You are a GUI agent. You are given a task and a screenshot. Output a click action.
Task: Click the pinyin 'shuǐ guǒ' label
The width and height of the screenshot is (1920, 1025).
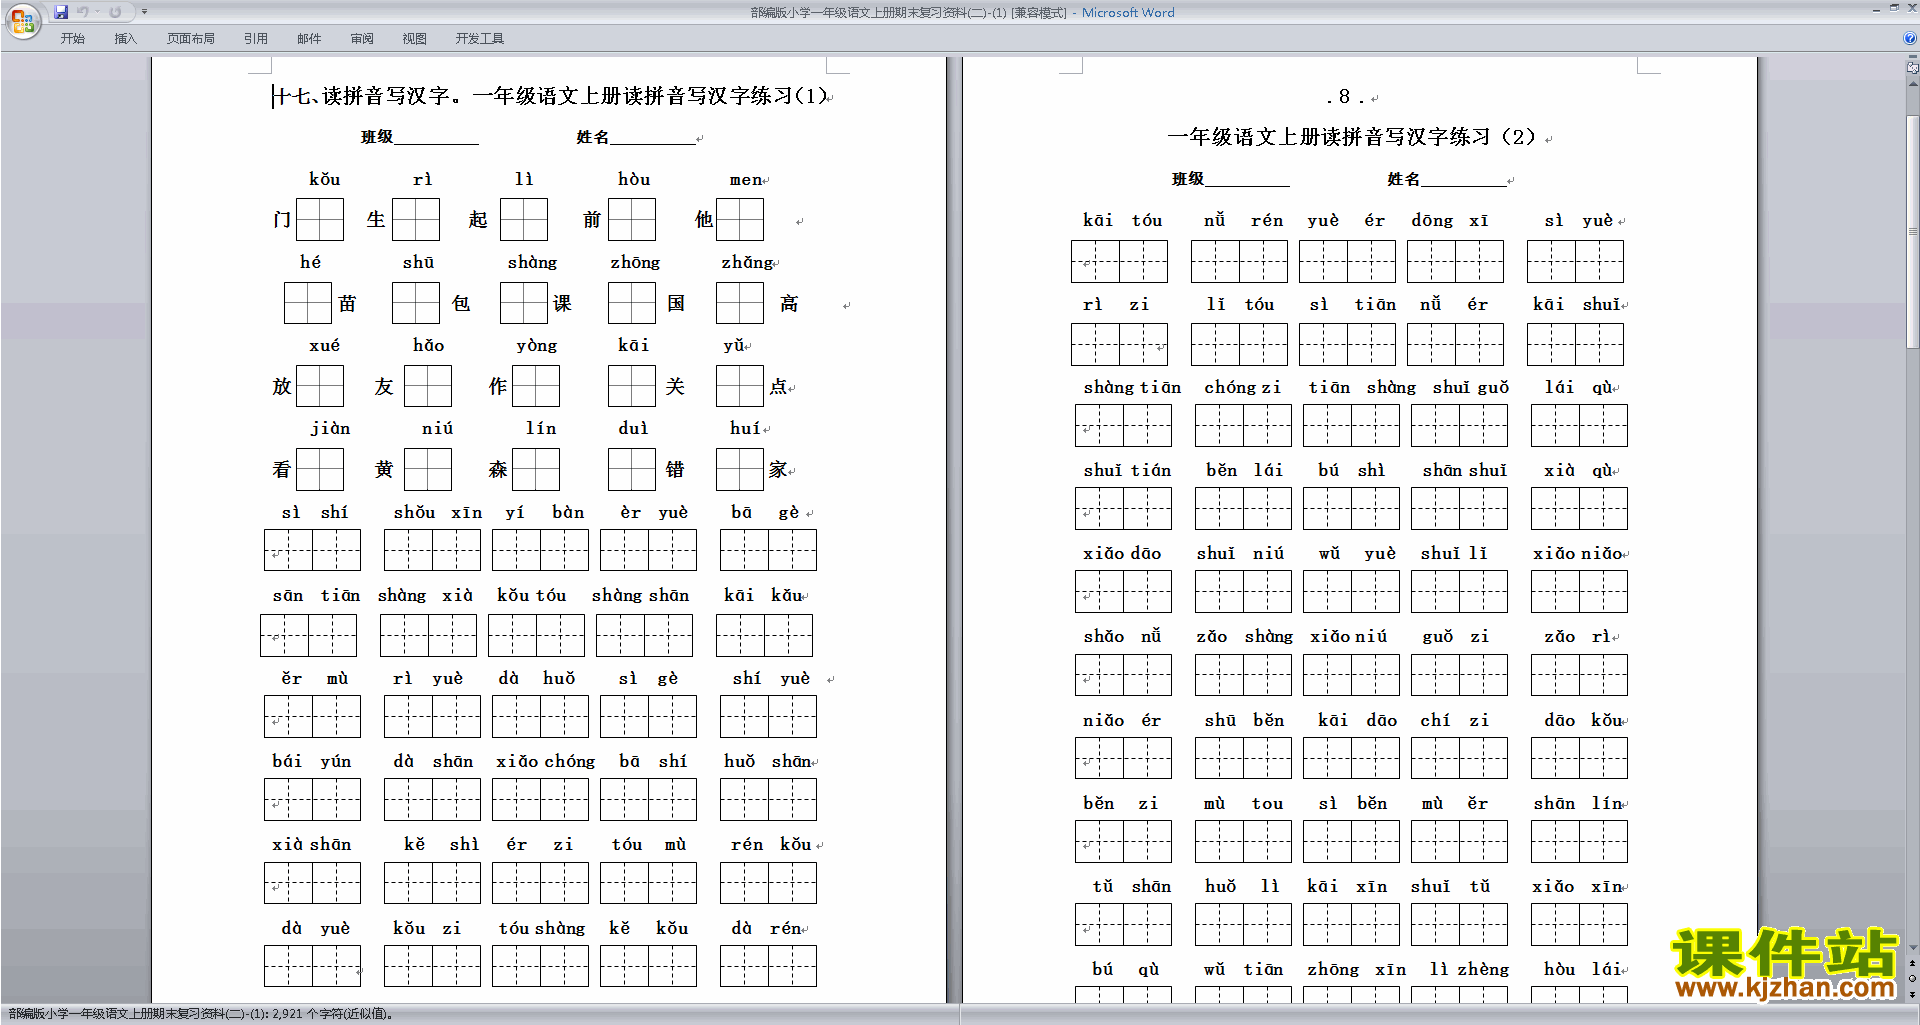[1471, 387]
